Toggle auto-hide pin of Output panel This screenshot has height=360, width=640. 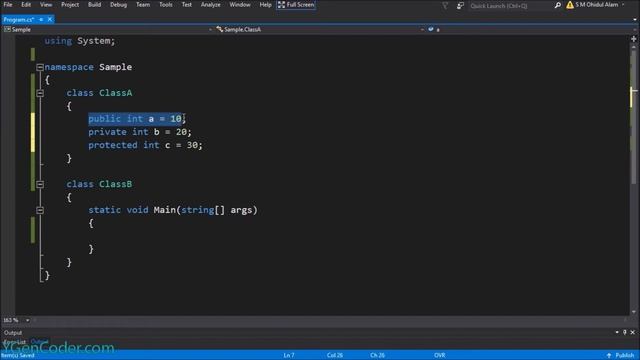pyautogui.click(x=624, y=332)
